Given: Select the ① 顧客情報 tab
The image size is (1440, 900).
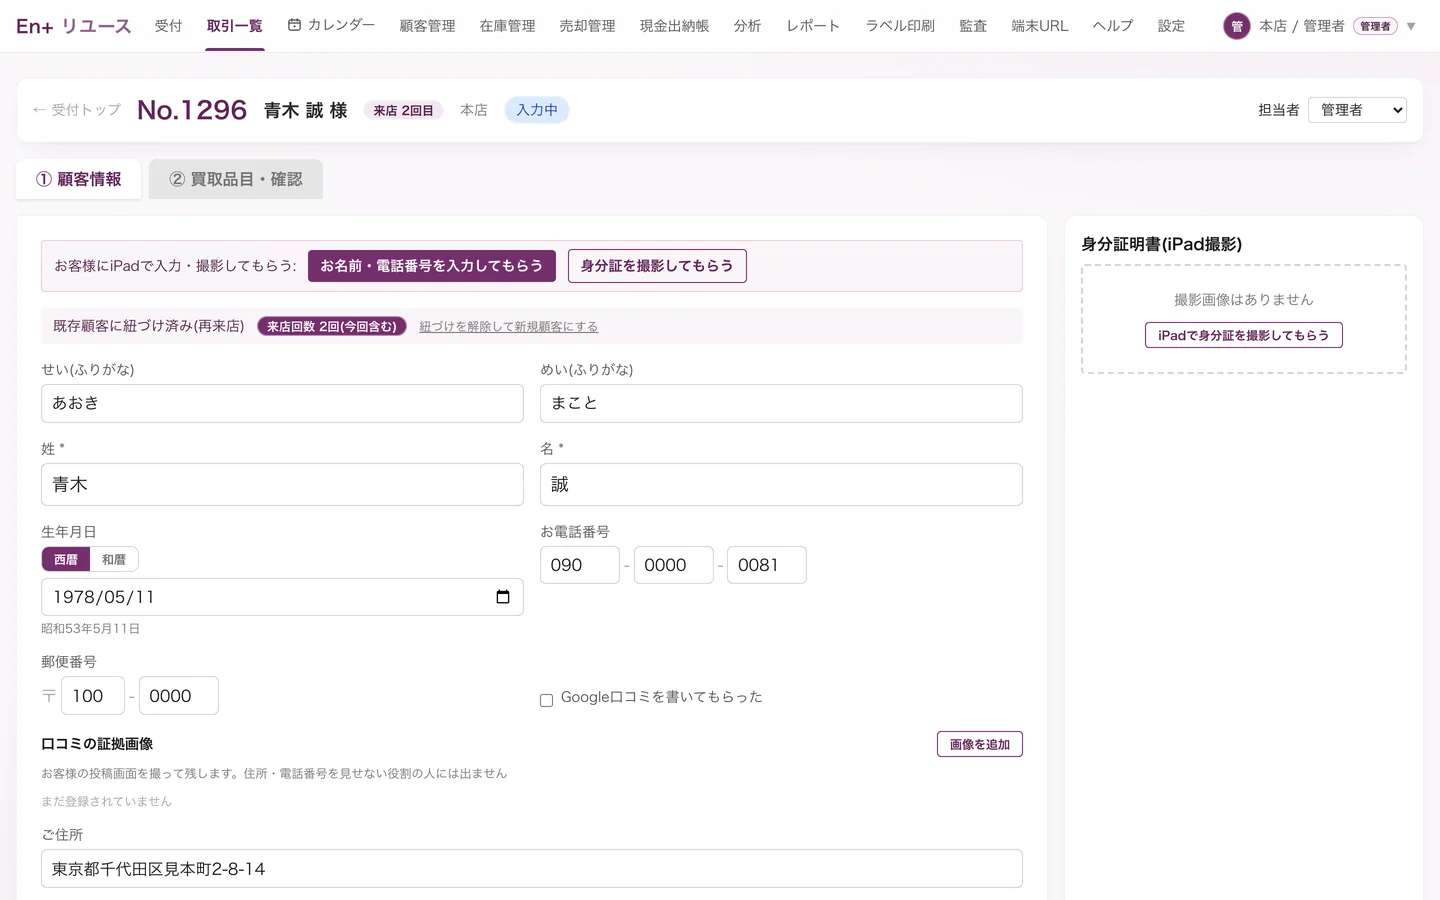Looking at the screenshot, I should pos(79,179).
